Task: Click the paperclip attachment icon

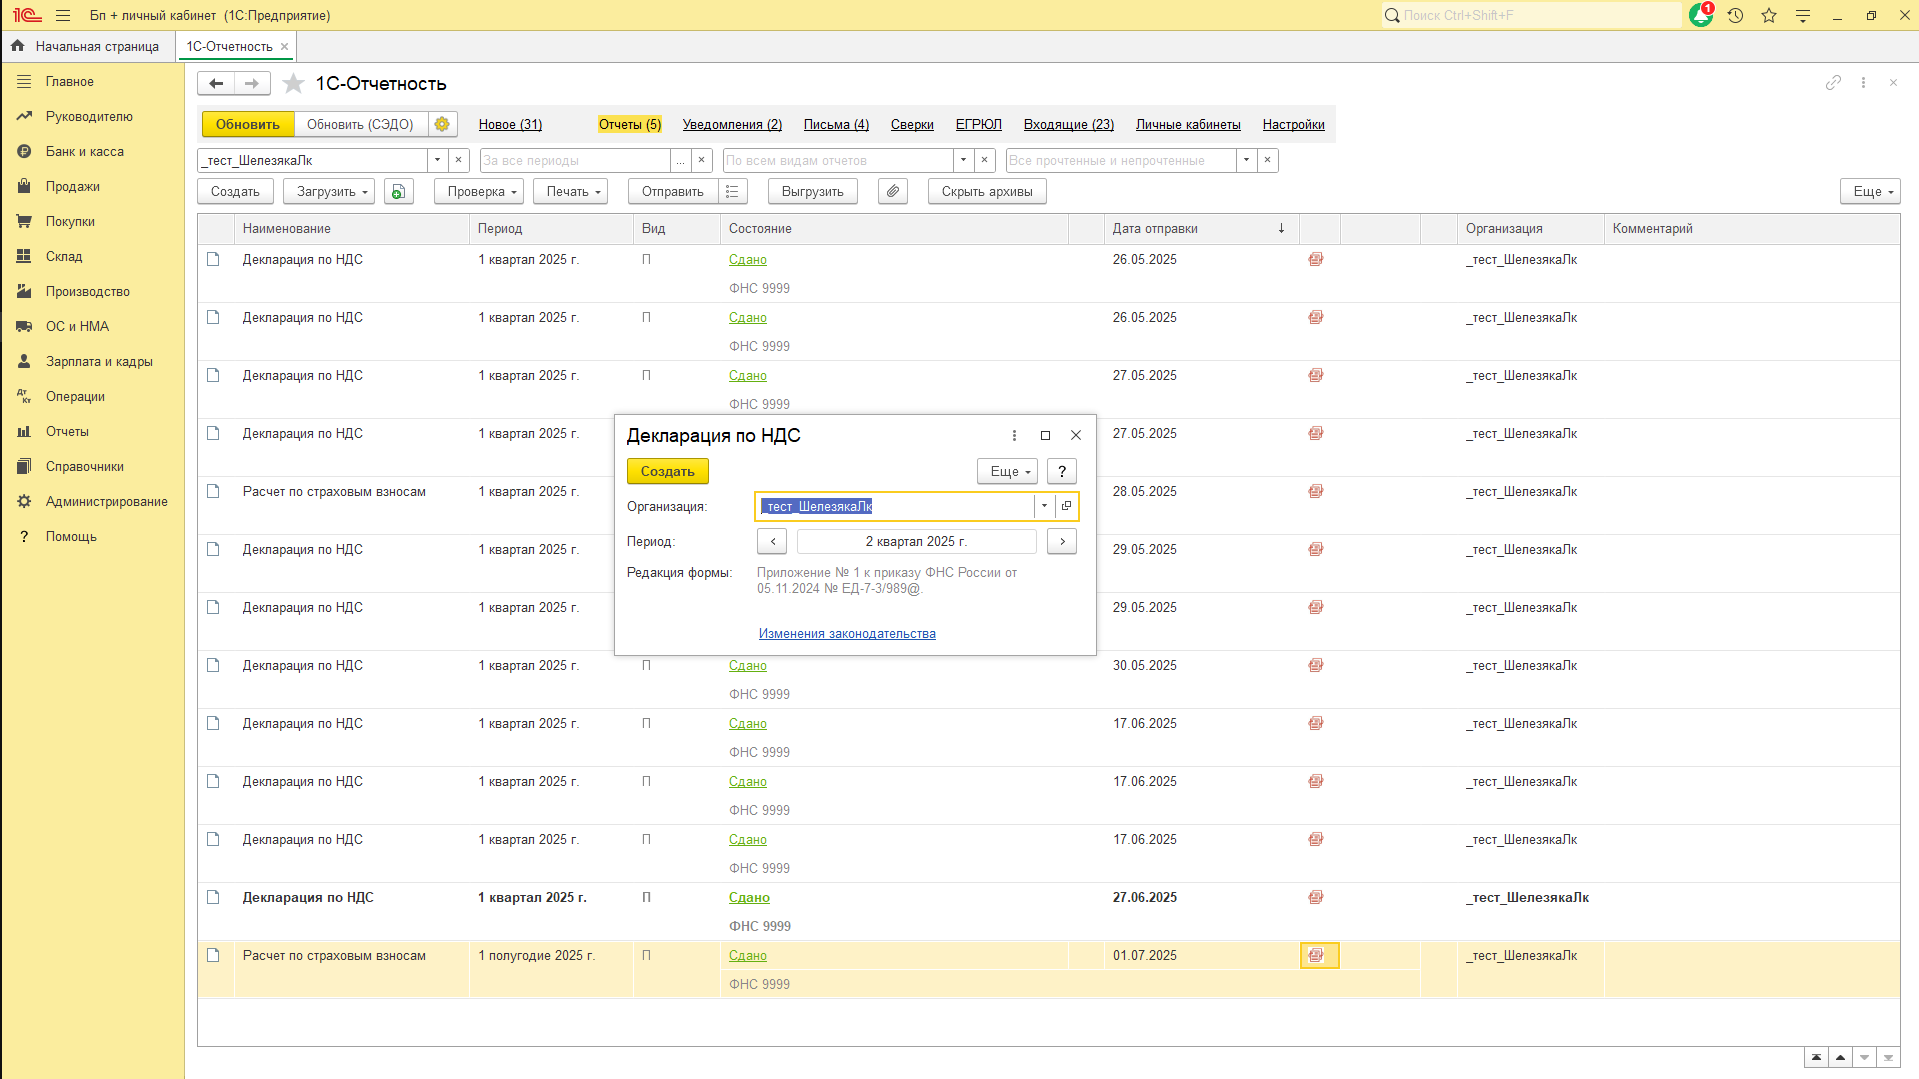Action: click(893, 191)
